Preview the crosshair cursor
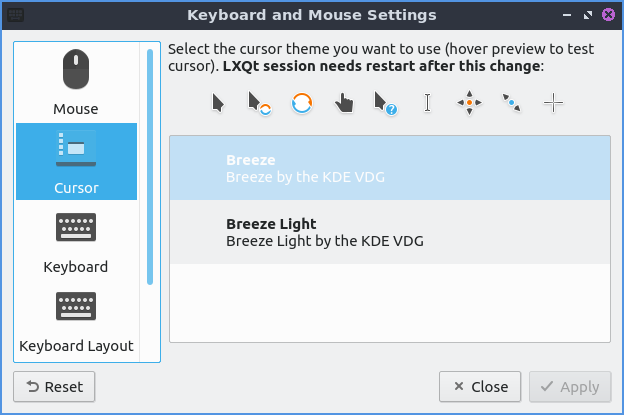The width and height of the screenshot is (624, 415). click(553, 103)
